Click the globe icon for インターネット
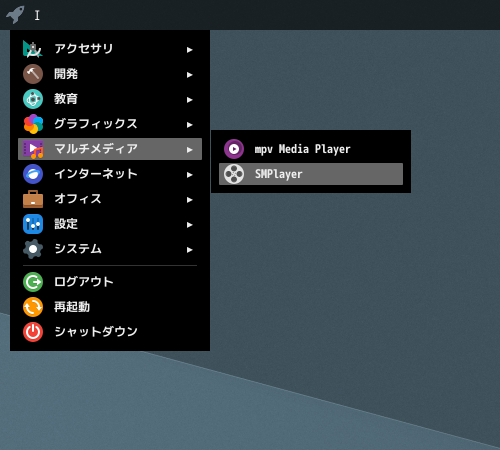This screenshot has width=500, height=450. click(x=33, y=174)
